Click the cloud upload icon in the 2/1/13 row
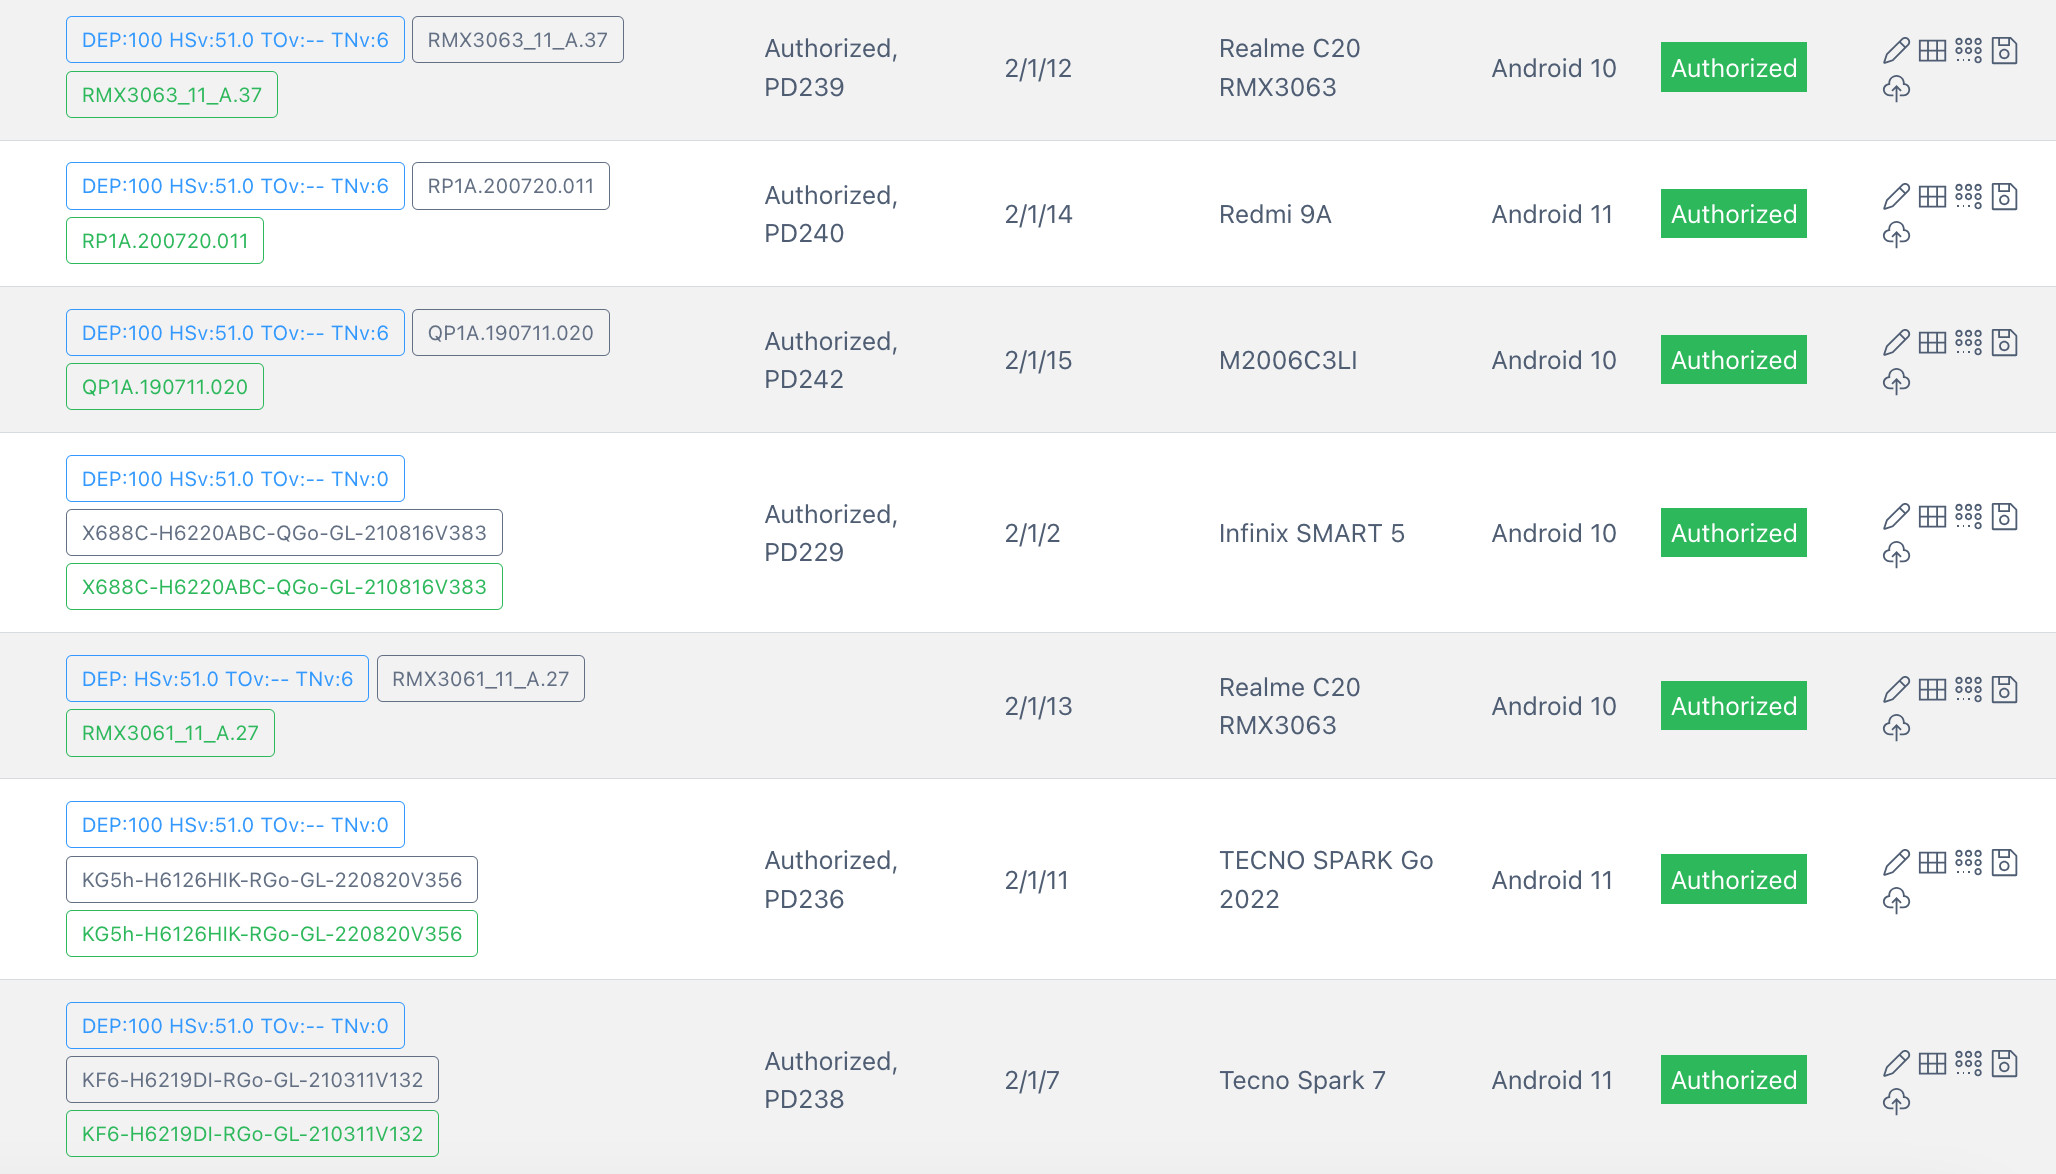This screenshot has width=2056, height=1174. coord(1896,727)
